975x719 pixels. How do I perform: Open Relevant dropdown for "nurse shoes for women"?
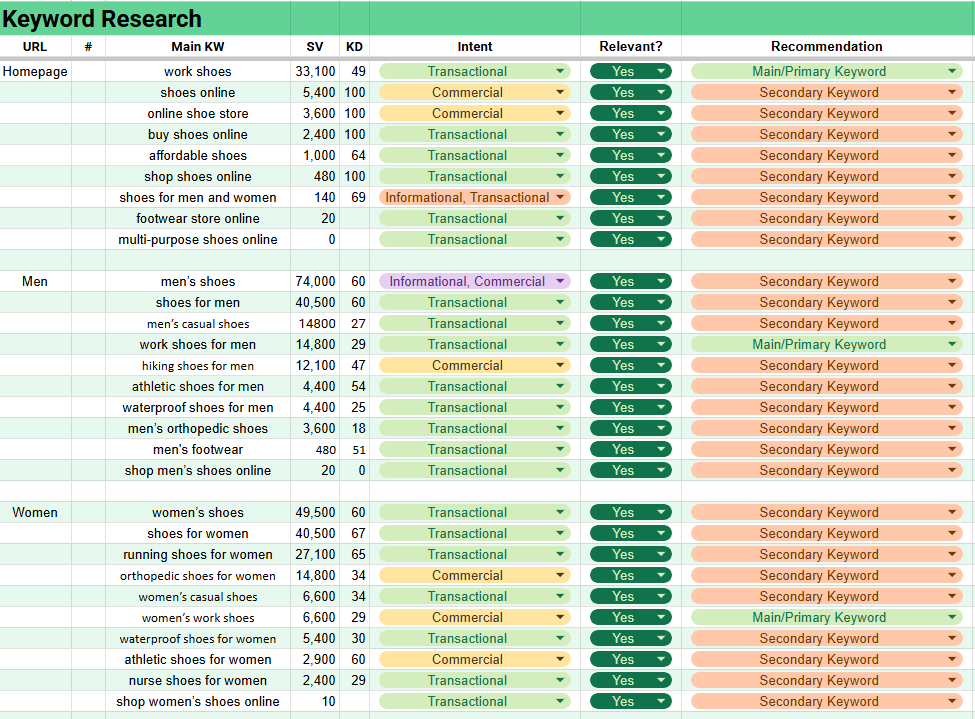coord(661,680)
